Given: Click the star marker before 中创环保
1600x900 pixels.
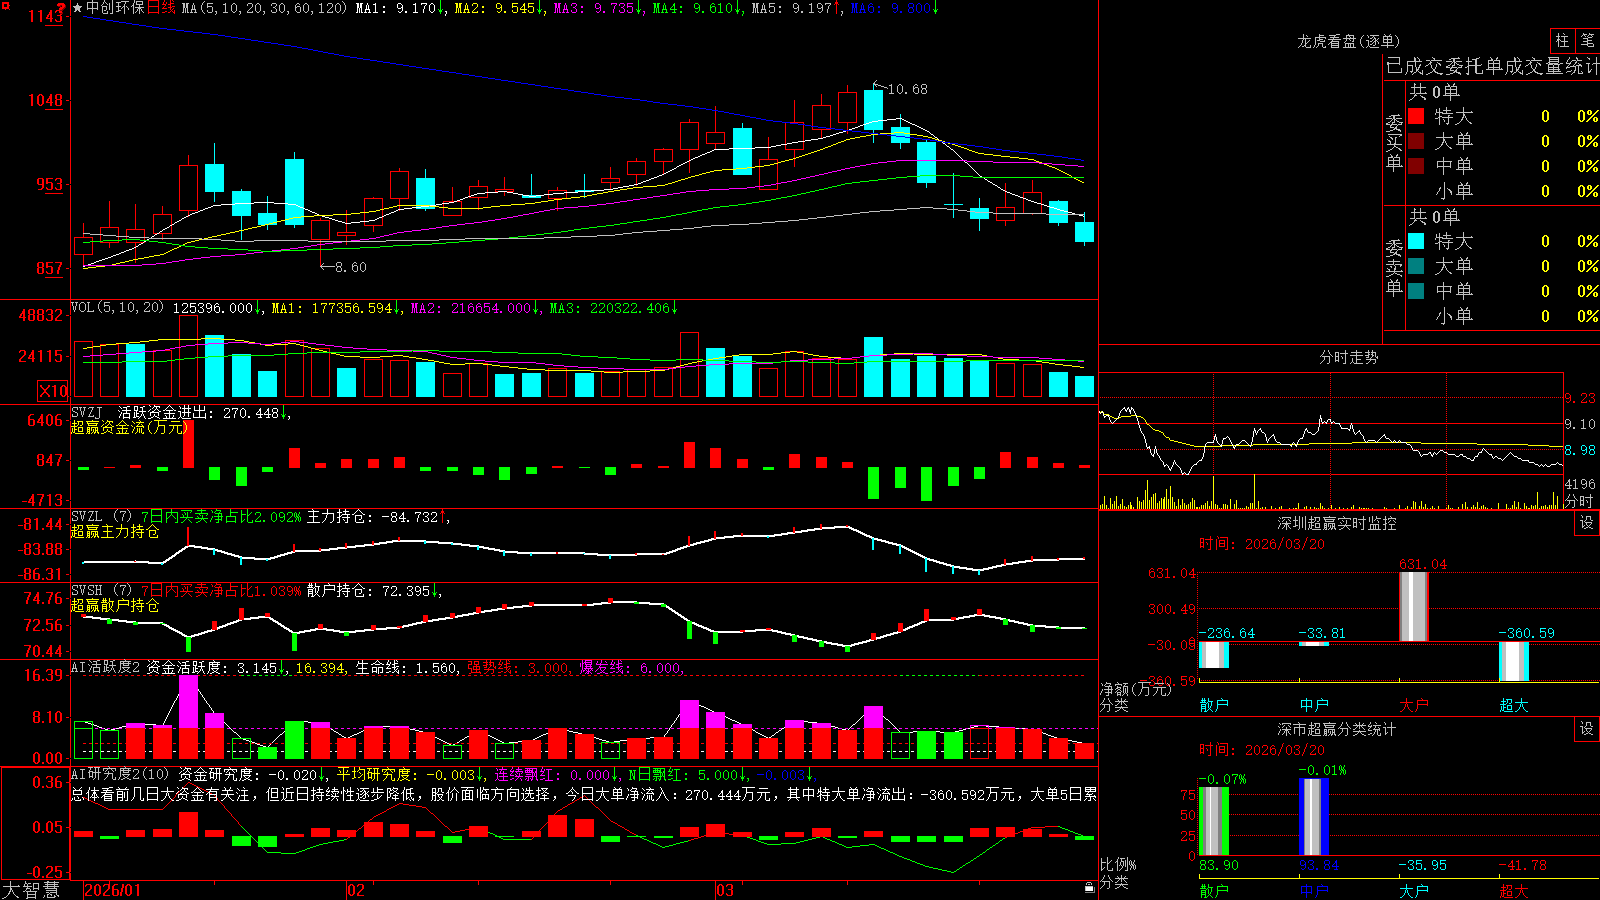Looking at the screenshot, I should tap(78, 8).
